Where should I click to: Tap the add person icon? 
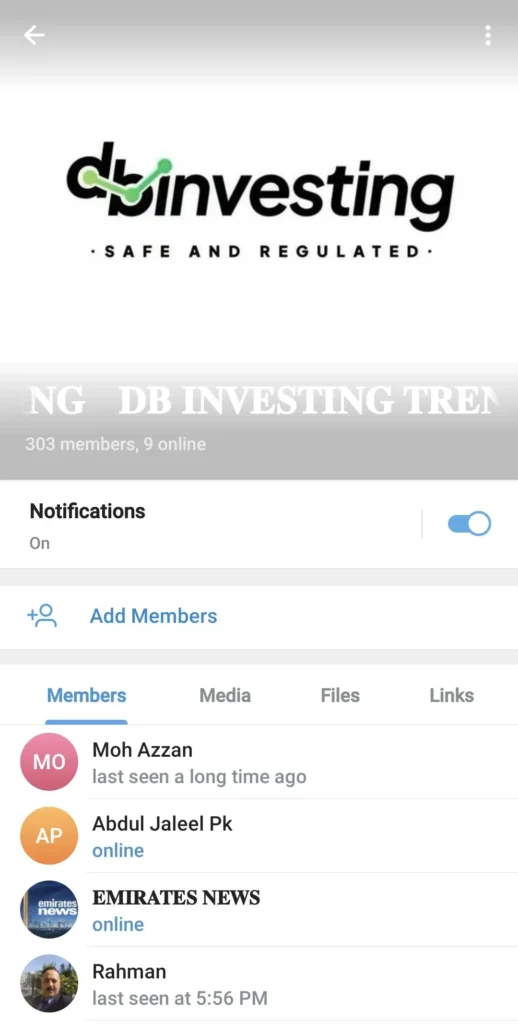click(x=42, y=616)
